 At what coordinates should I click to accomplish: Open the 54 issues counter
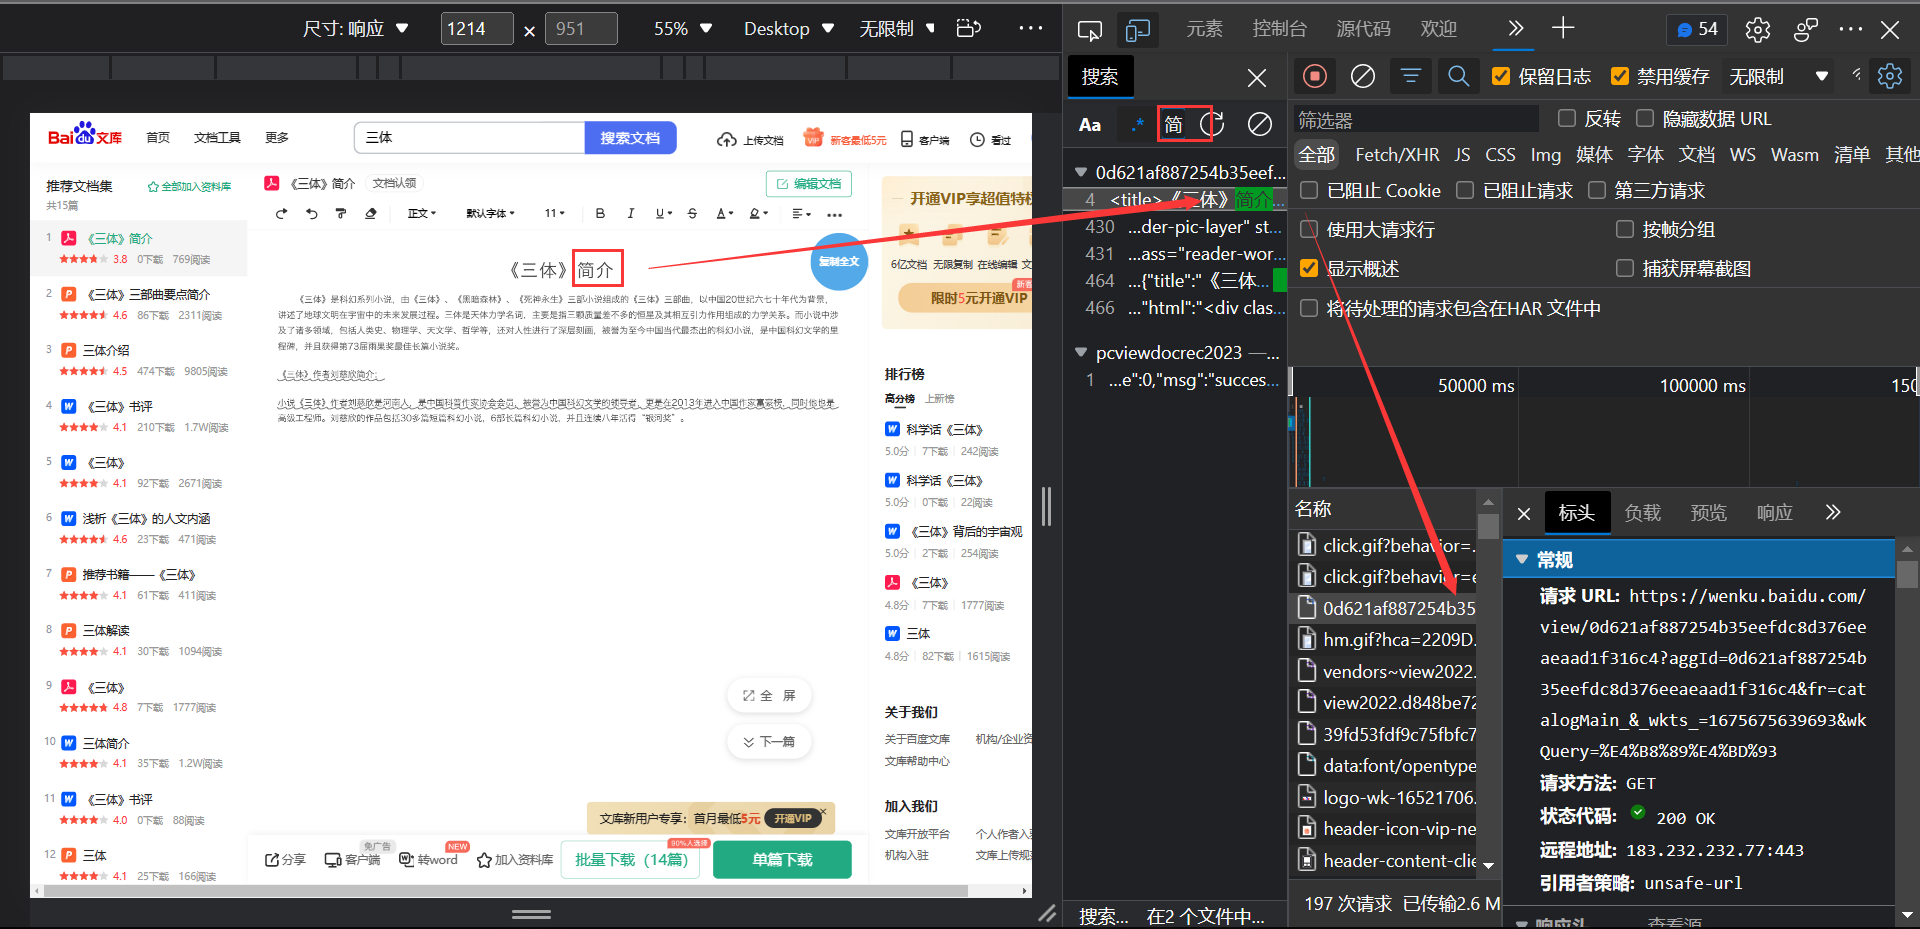point(1697,30)
